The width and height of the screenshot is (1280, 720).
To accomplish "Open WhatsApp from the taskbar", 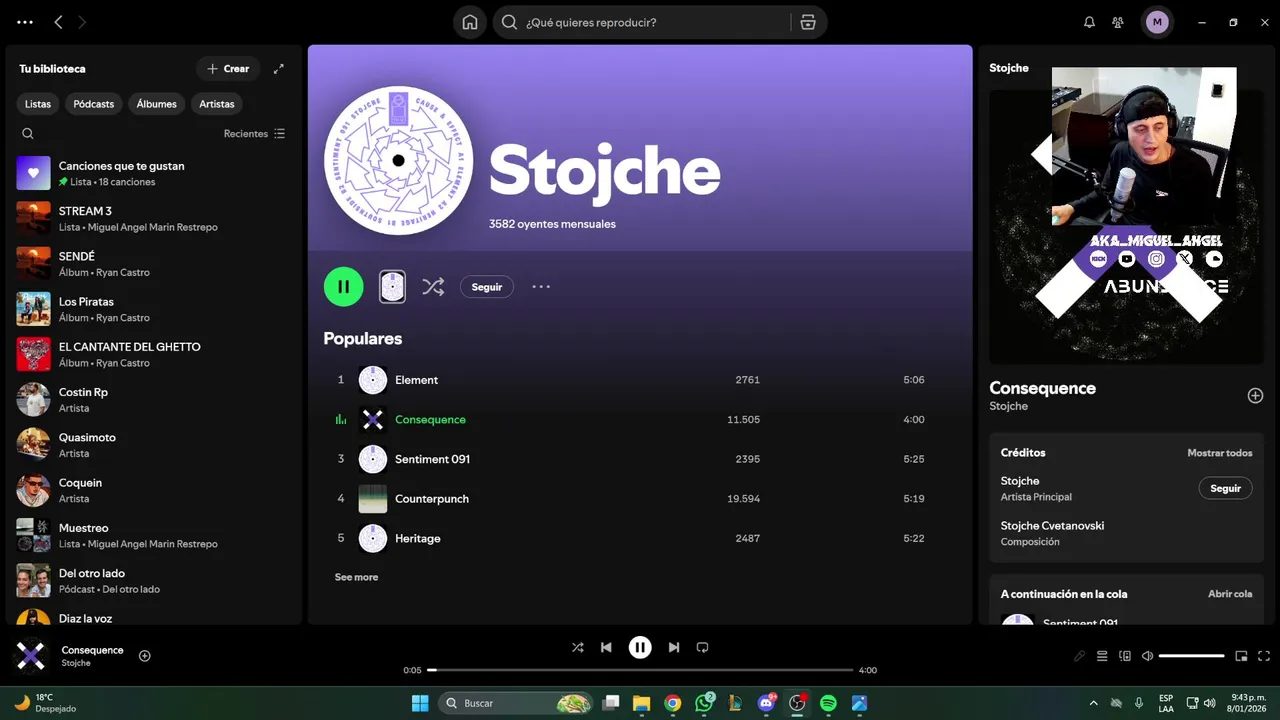I will (x=705, y=703).
